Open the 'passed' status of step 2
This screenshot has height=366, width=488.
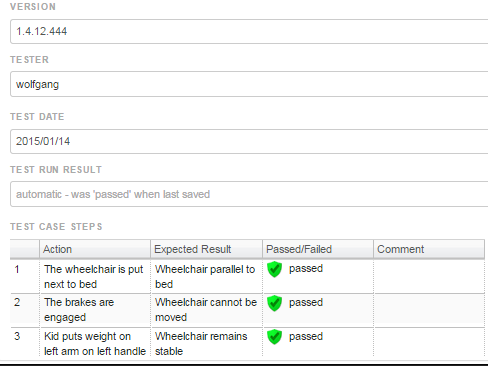(x=306, y=303)
